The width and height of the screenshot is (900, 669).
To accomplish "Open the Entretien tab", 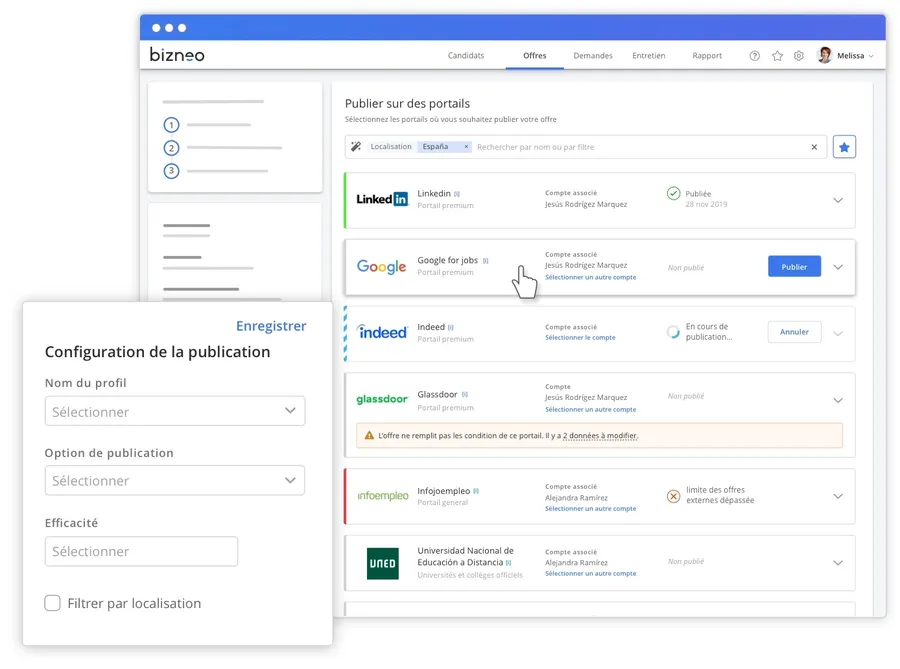I will (649, 56).
